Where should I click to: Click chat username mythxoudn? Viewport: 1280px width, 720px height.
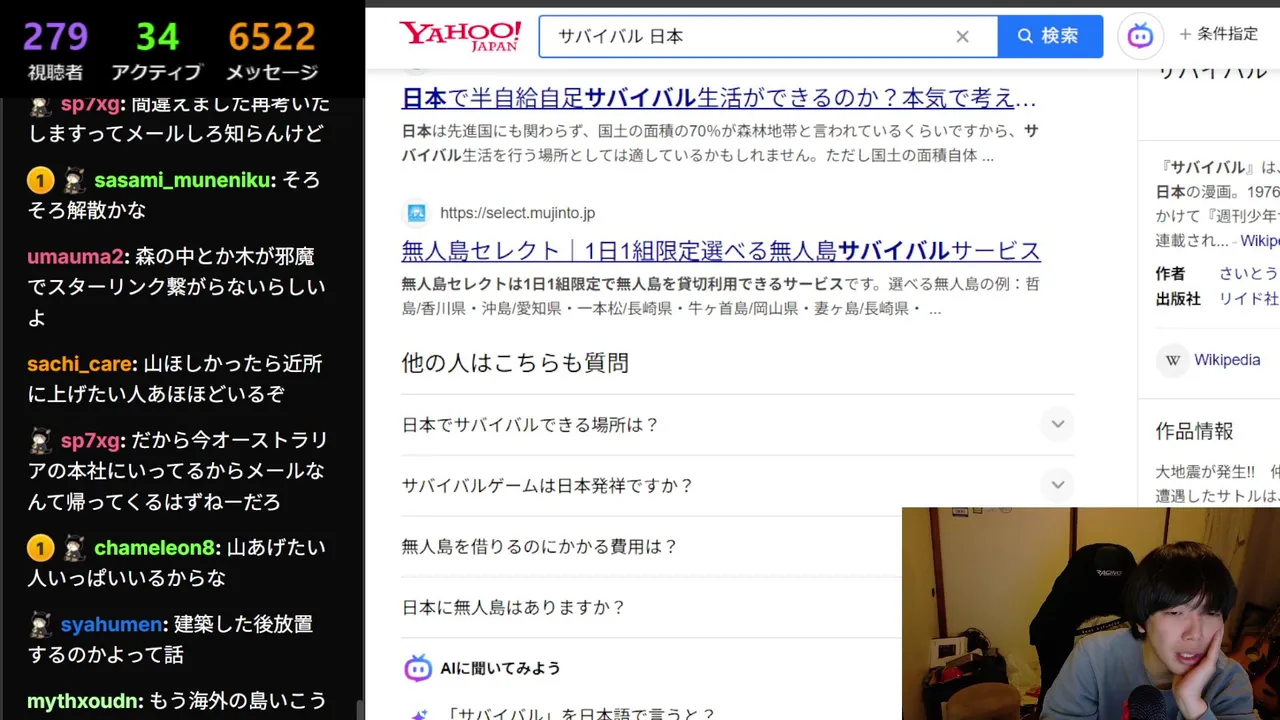(84, 701)
